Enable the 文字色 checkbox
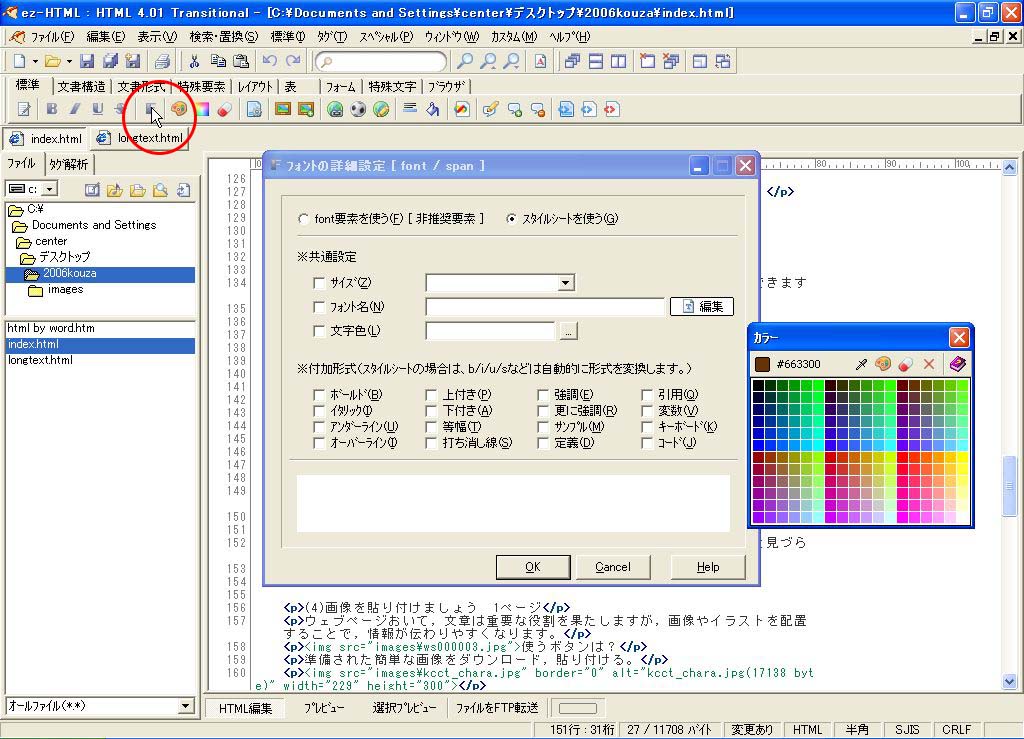Screen dimensions: 1024x739 [x=319, y=331]
